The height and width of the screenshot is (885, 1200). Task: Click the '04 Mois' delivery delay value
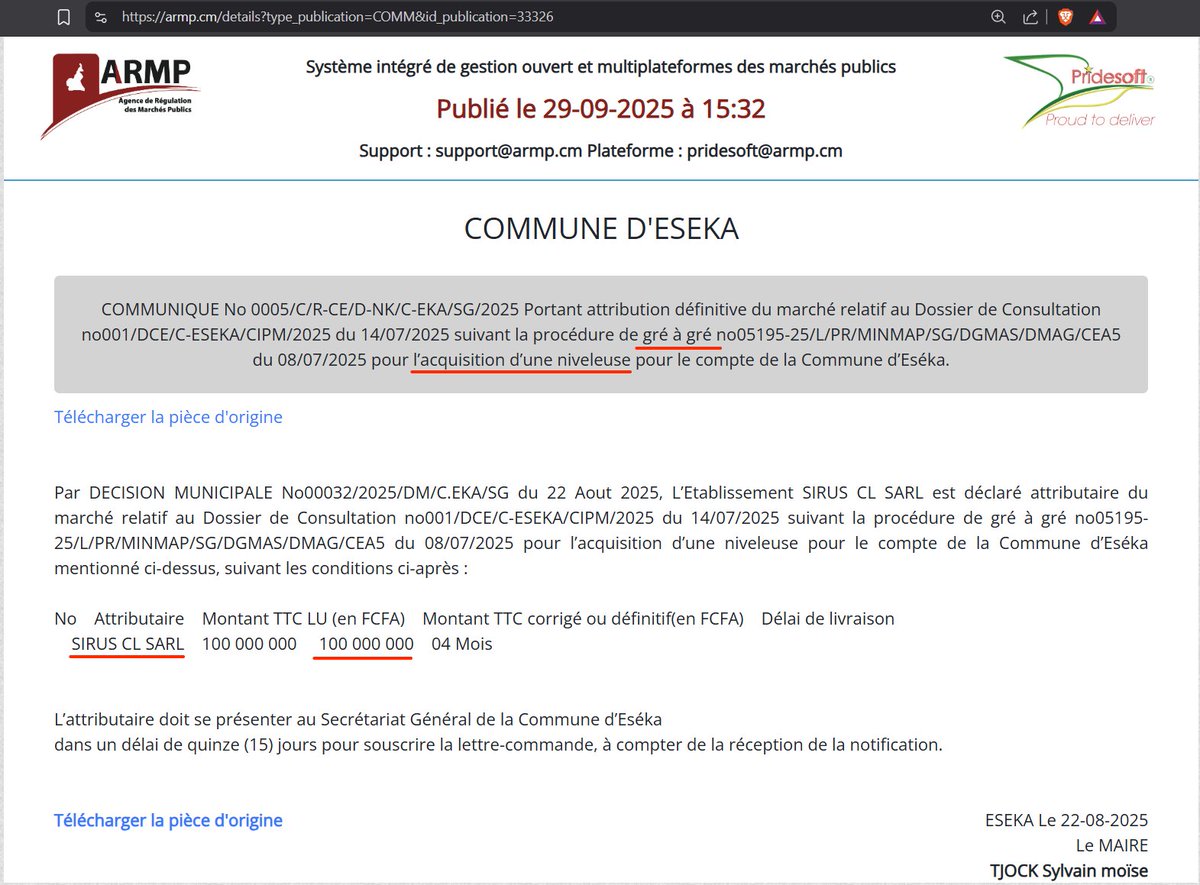462,644
